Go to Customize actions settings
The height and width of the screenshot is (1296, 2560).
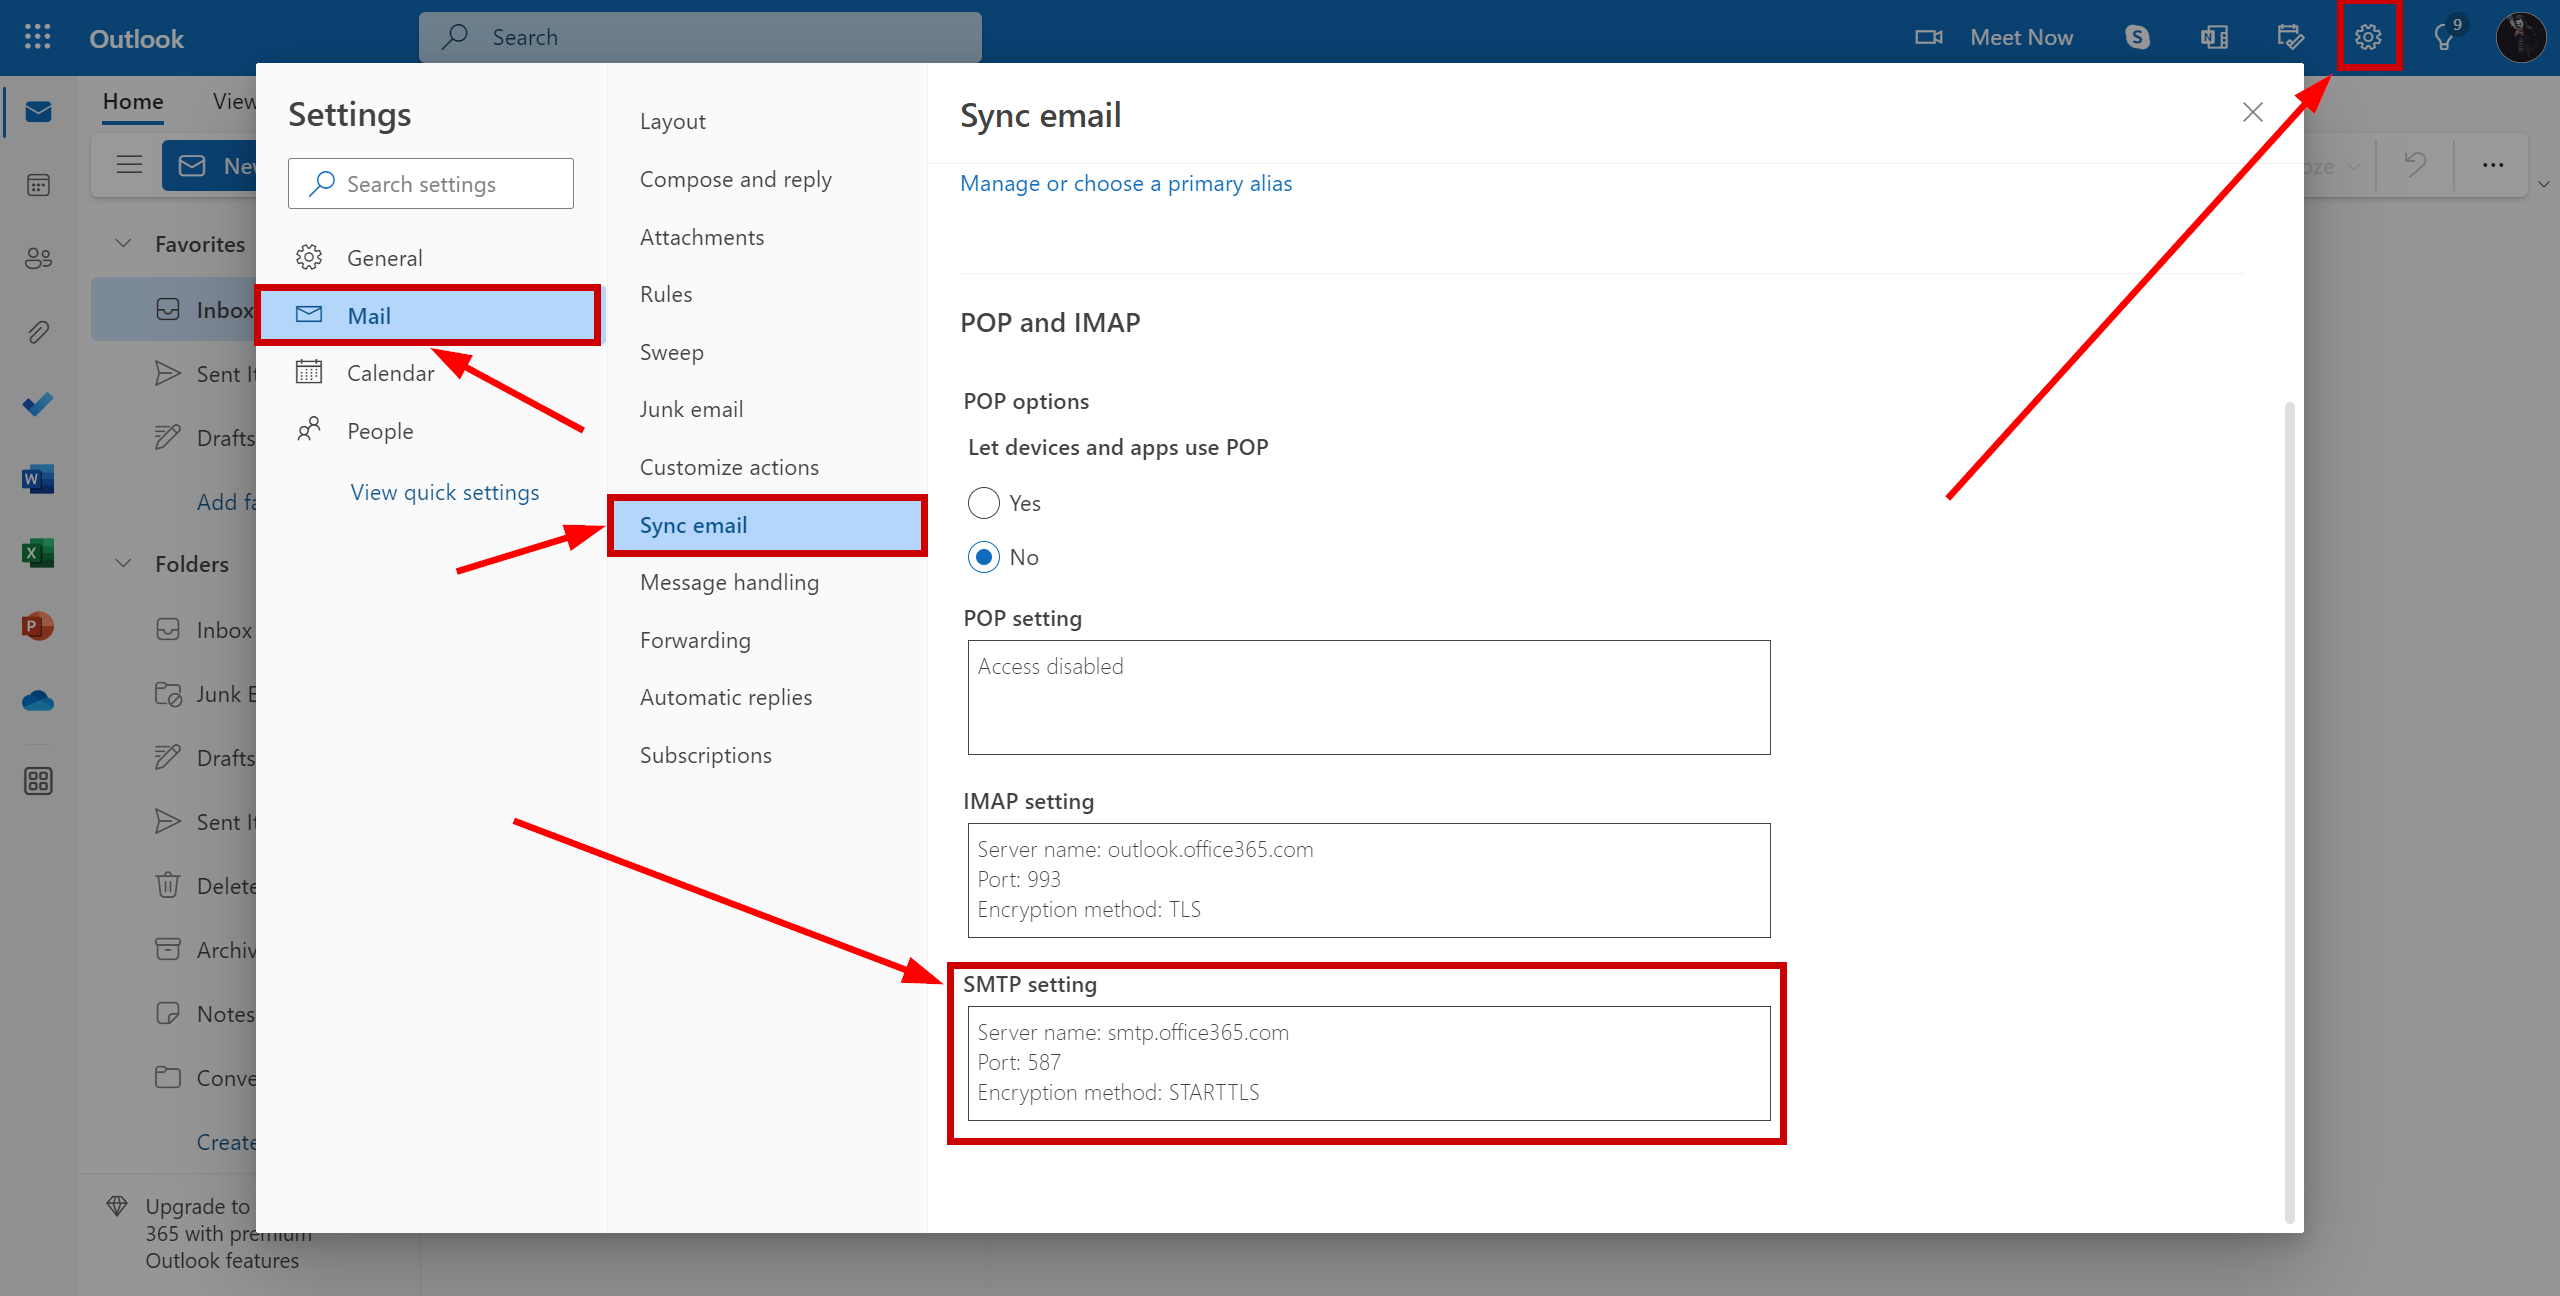729,467
